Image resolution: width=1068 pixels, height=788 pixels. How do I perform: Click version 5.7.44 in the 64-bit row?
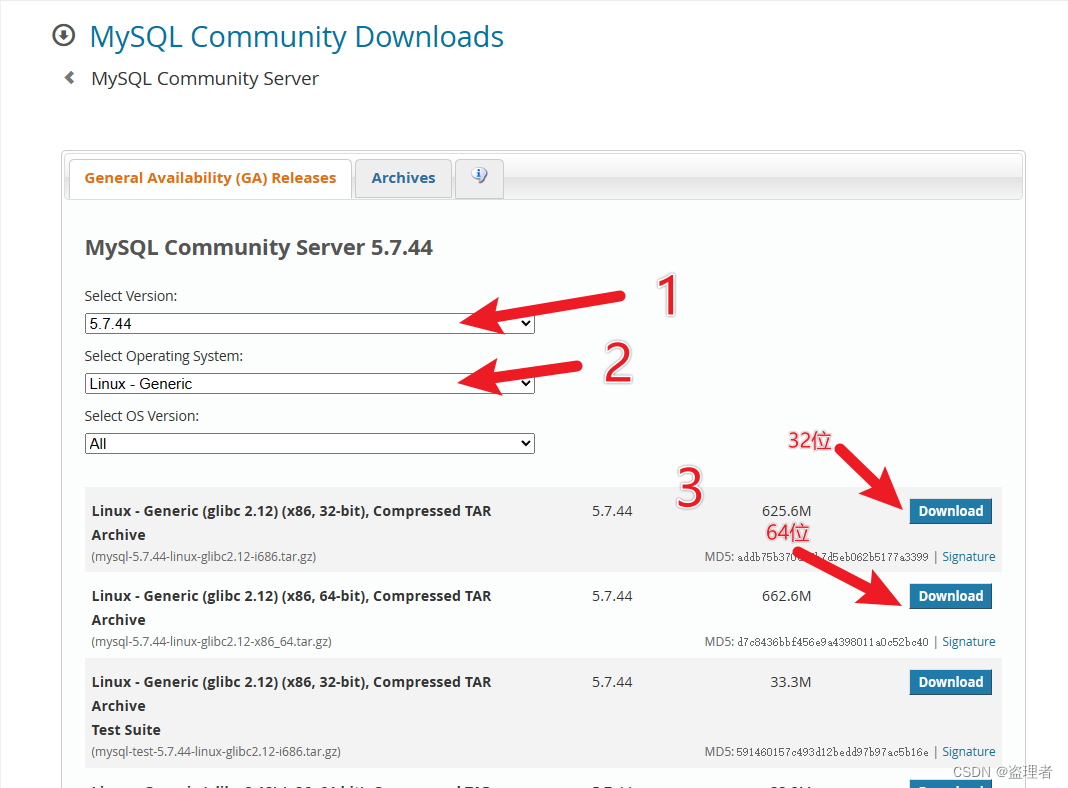[x=612, y=596]
